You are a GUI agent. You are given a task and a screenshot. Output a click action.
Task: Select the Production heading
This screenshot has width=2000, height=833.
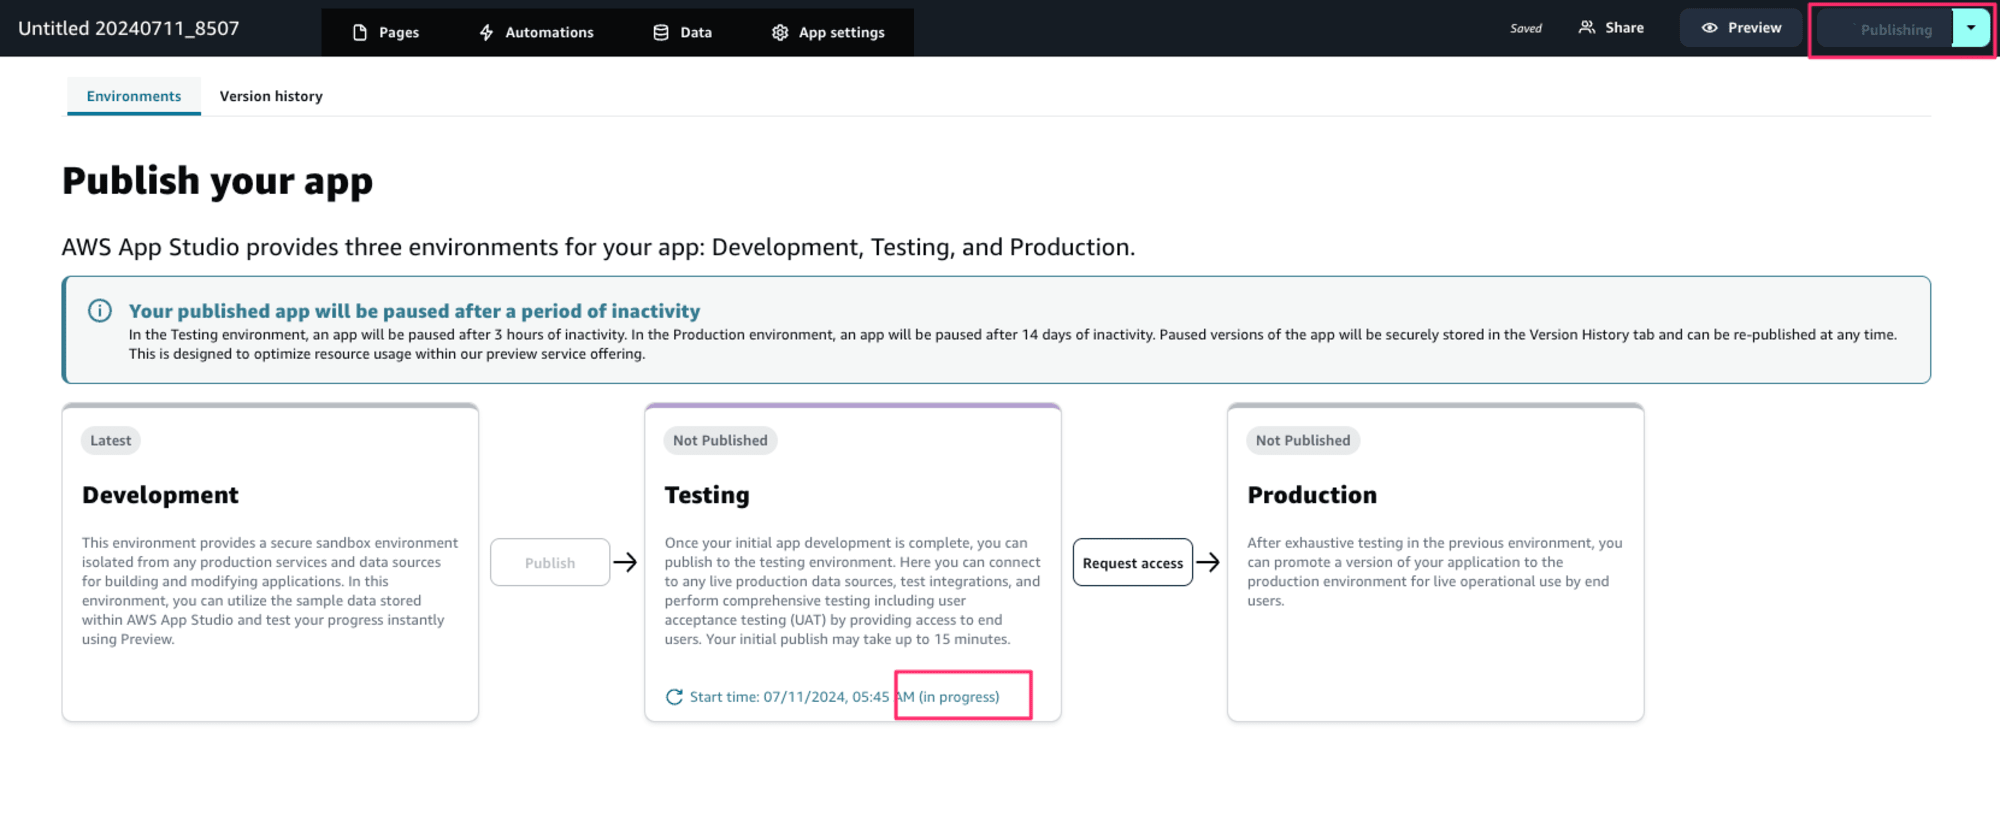(x=1312, y=495)
